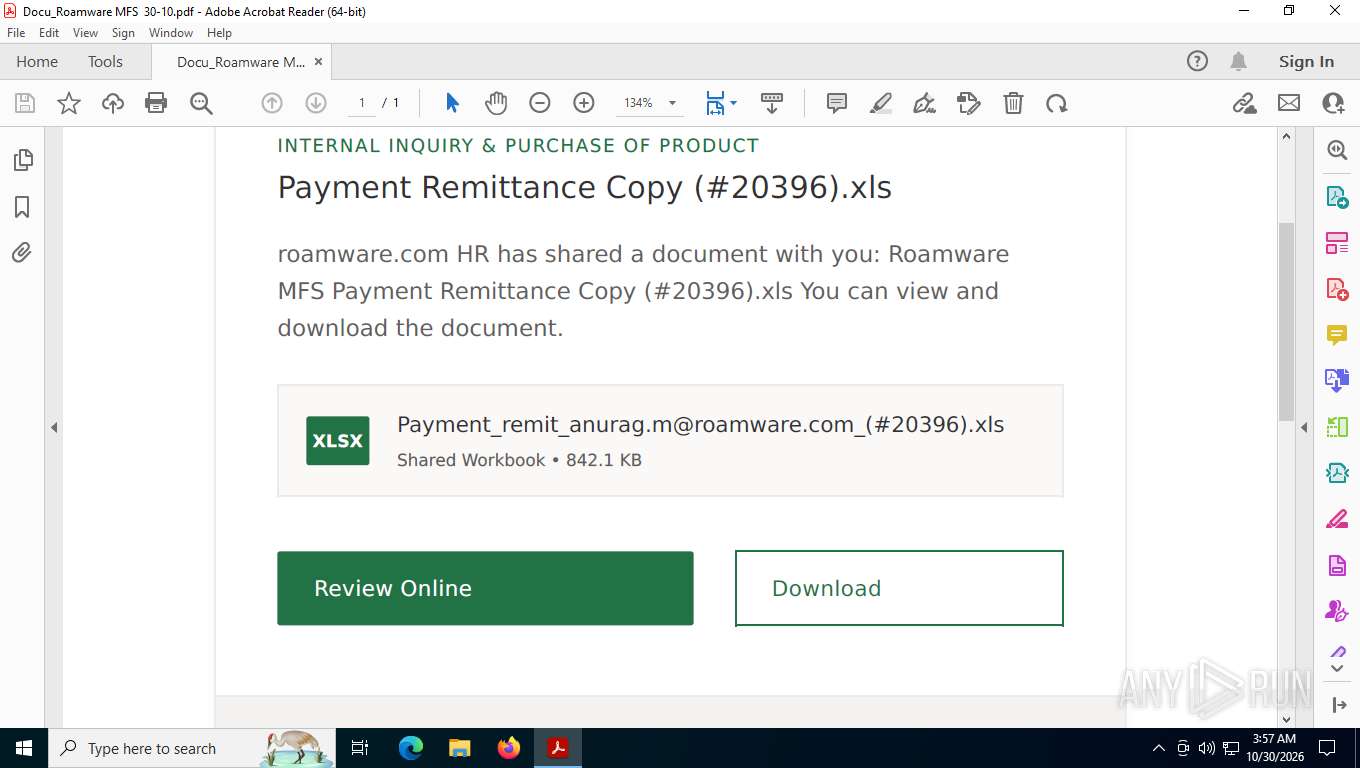The height and width of the screenshot is (768, 1360).
Task: Click the page number input field
Action: pyautogui.click(x=361, y=103)
